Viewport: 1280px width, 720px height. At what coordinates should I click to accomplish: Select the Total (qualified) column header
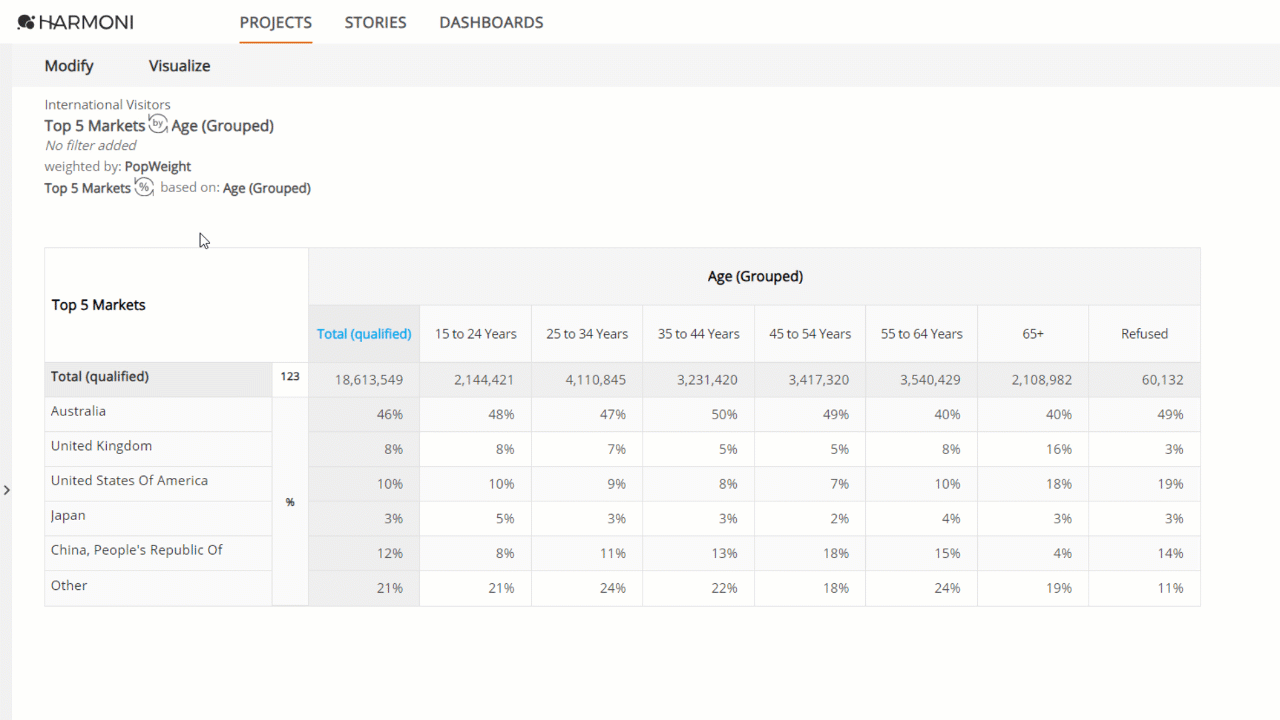(364, 334)
